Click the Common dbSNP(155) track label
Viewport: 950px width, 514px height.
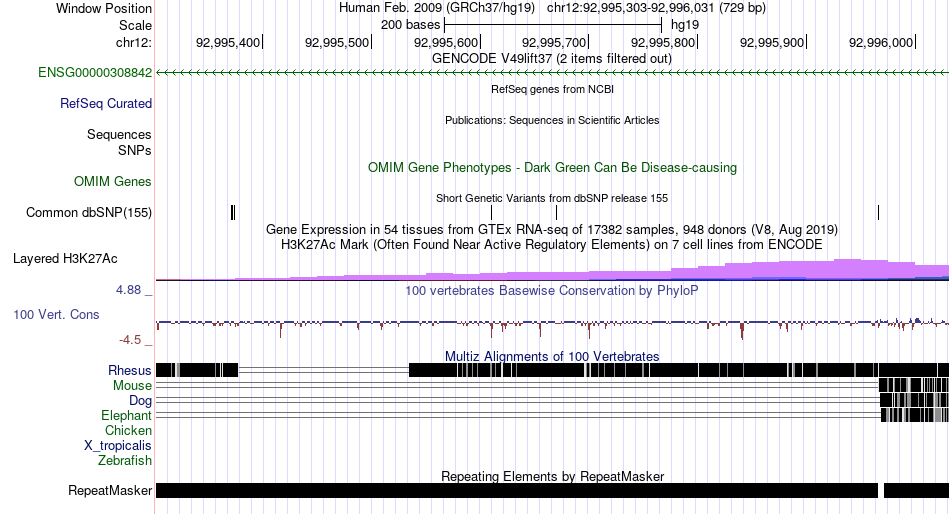click(x=89, y=213)
